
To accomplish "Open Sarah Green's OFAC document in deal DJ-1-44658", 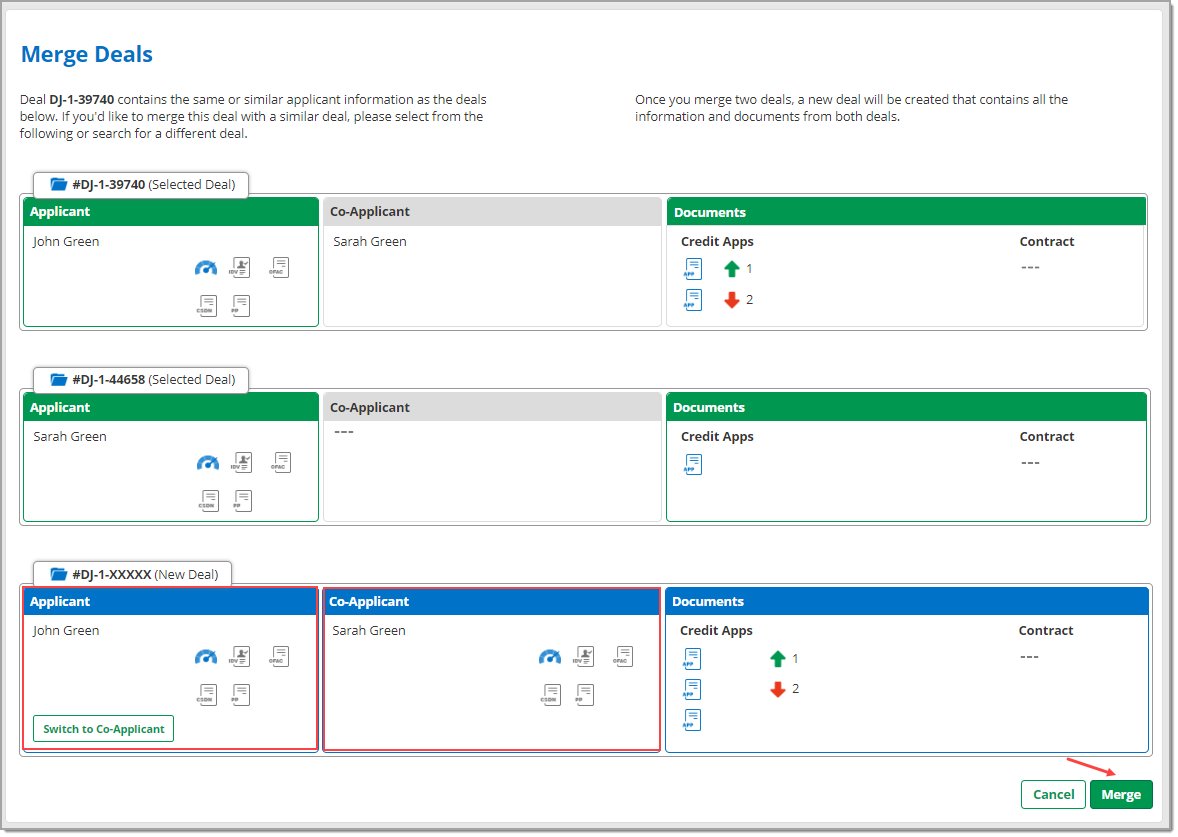I will coord(281,462).
